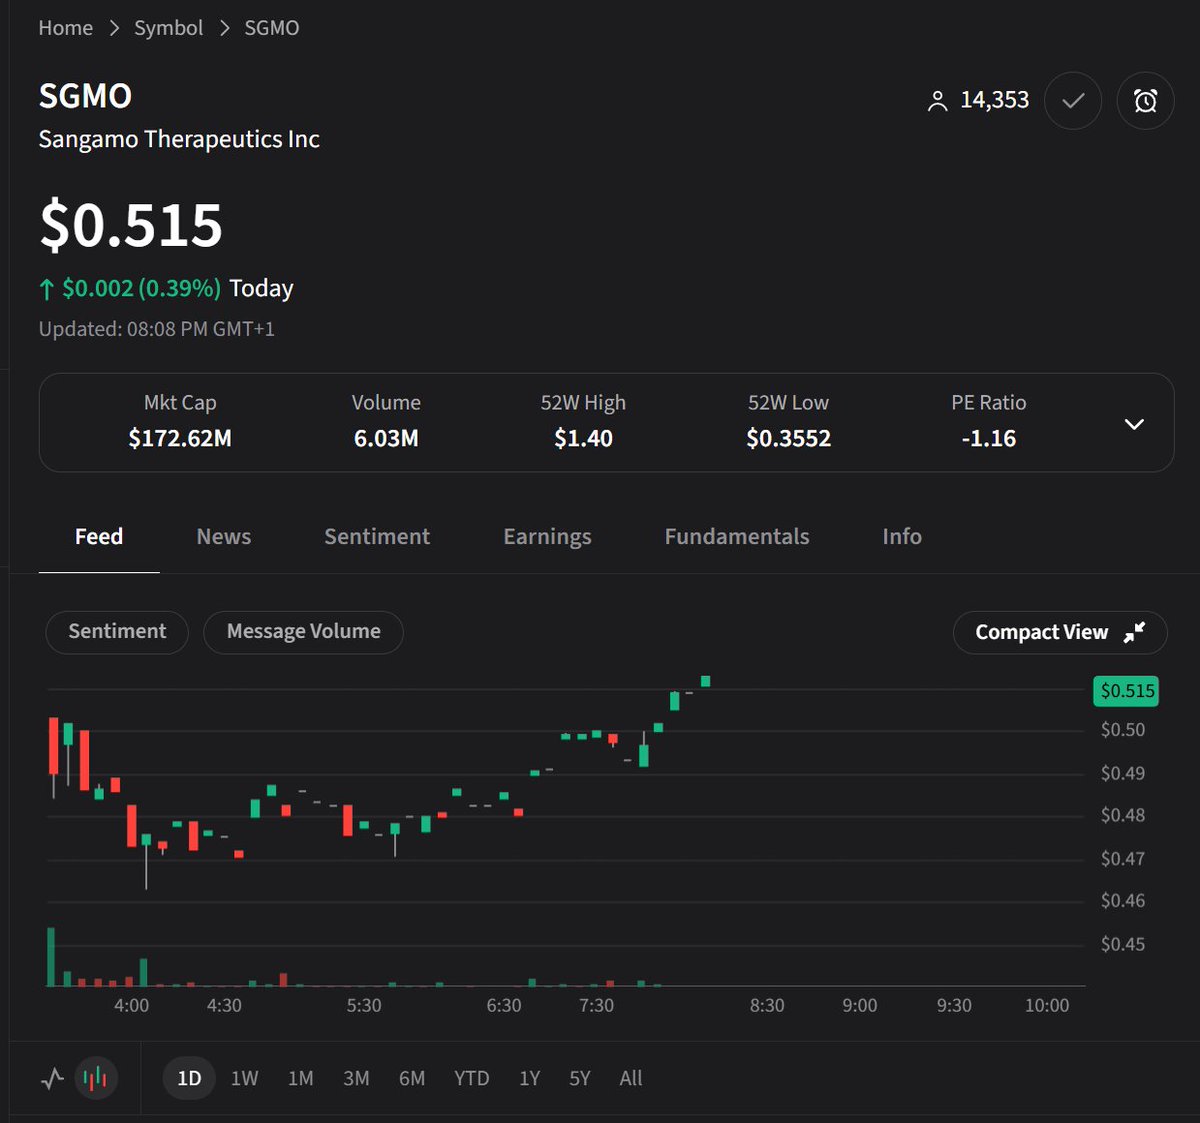Click the tallest green volume bar

click(50, 957)
